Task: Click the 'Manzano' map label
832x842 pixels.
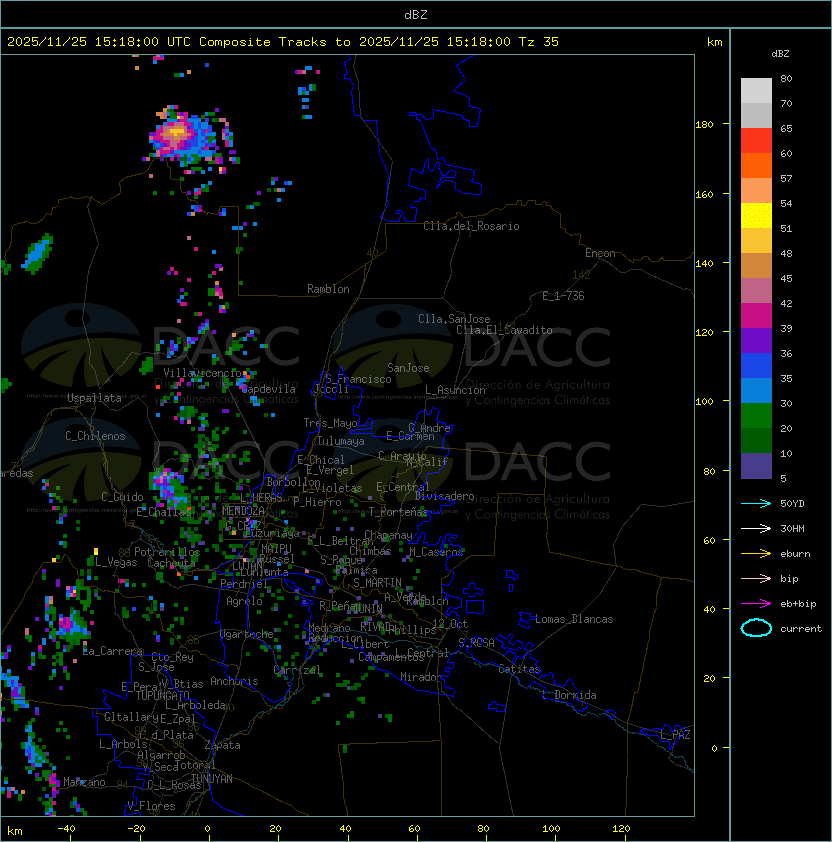Action: pos(84,782)
